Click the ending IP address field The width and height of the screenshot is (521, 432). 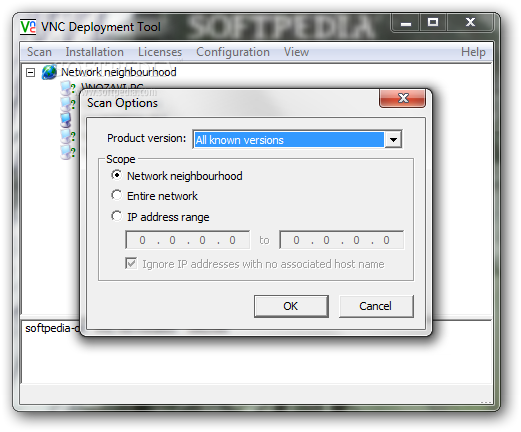click(342, 240)
